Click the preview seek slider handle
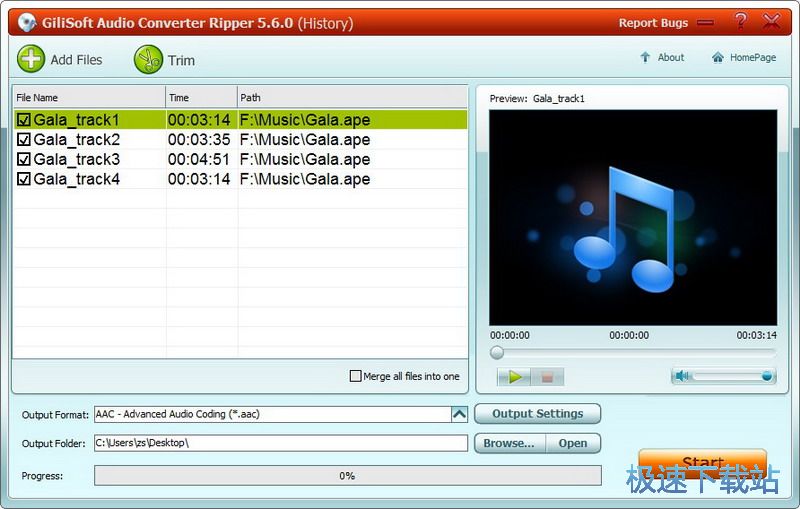Viewport: 800px width, 509px height. tap(497, 353)
